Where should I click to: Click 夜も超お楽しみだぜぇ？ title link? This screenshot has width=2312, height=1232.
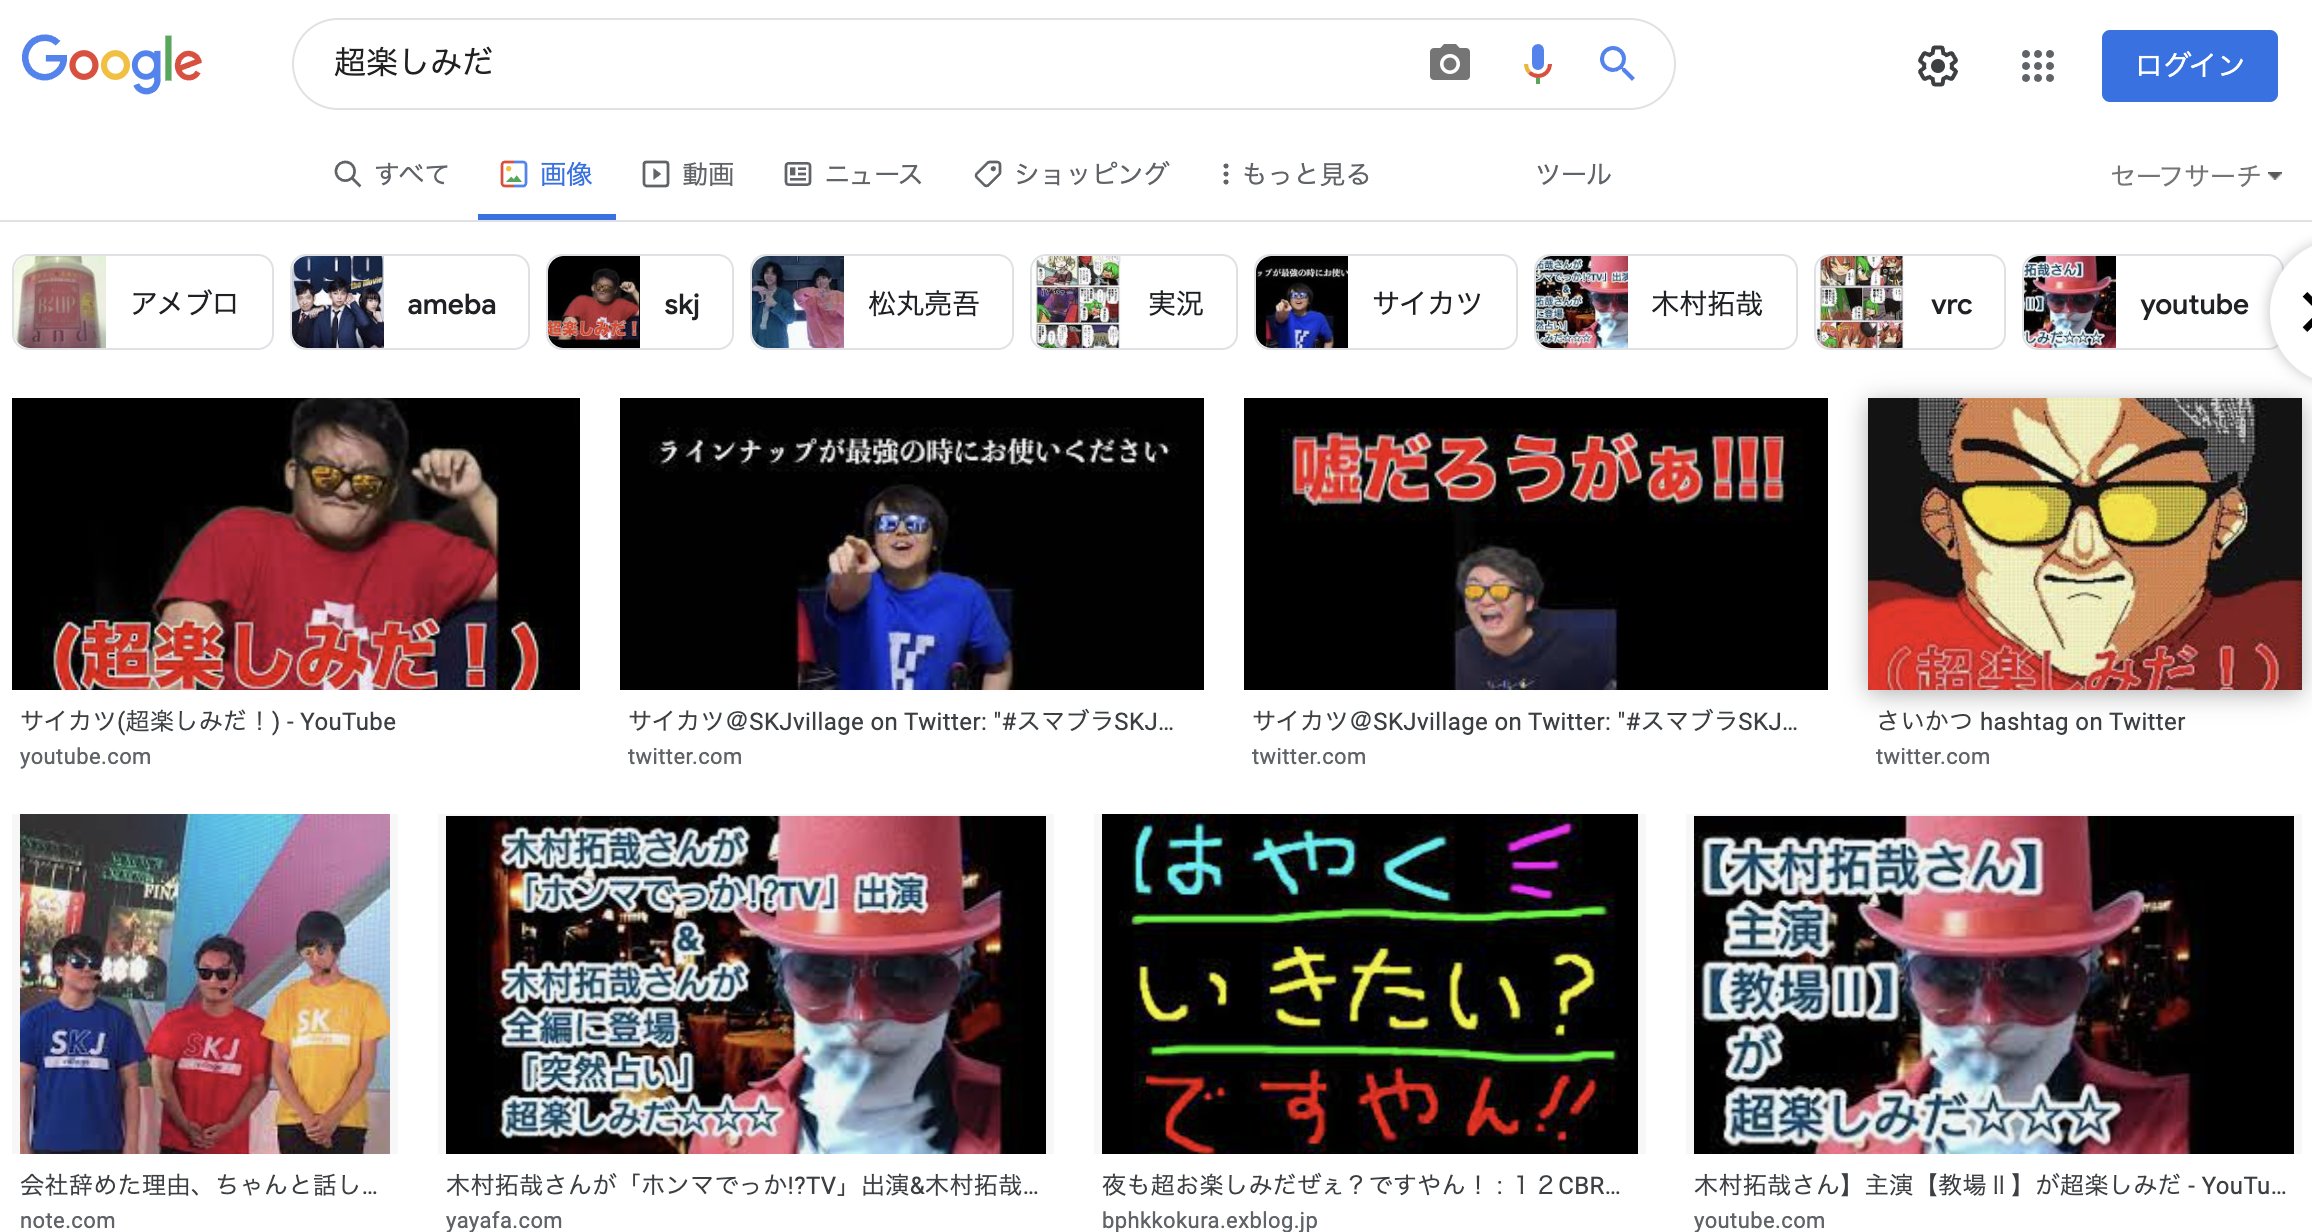click(1361, 1185)
